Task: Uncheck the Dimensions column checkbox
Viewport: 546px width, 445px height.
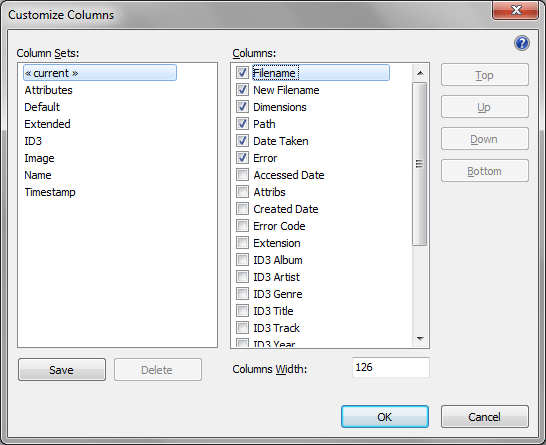Action: click(242, 107)
